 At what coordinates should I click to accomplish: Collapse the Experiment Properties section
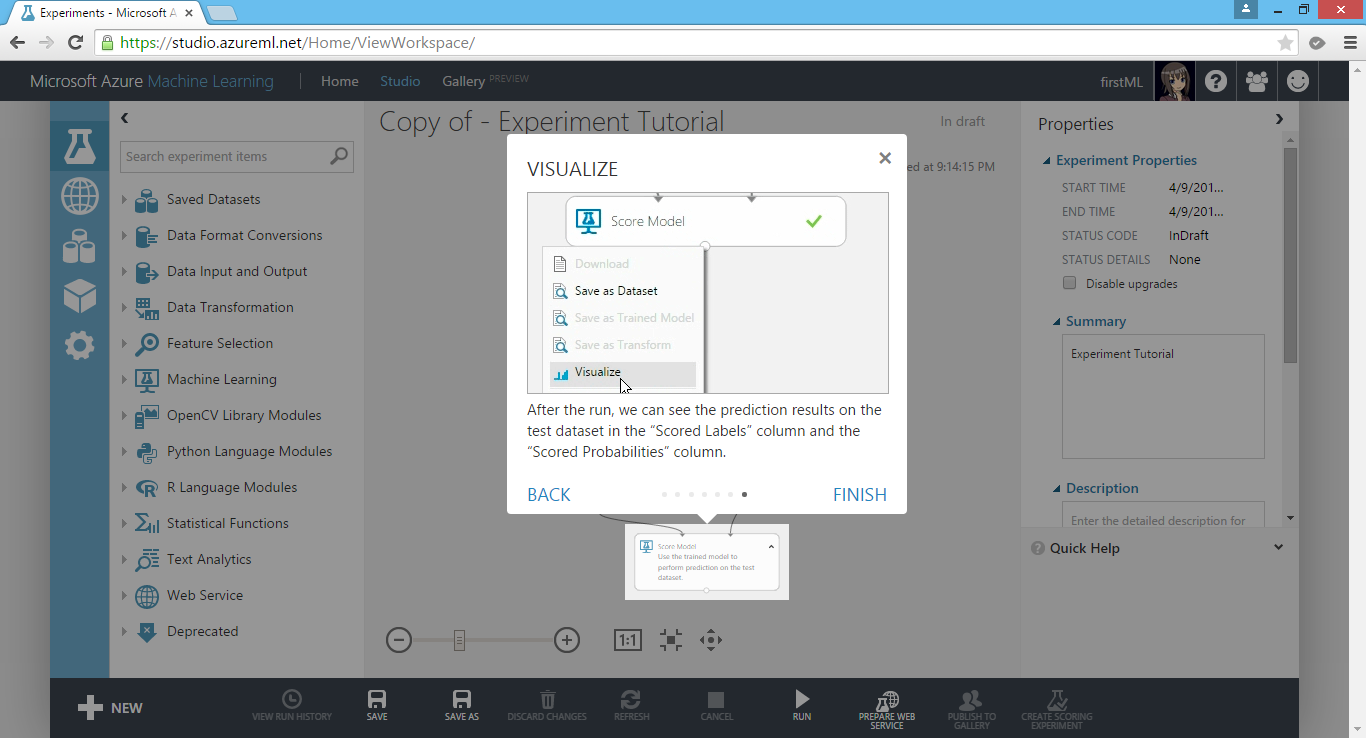[1047, 161]
